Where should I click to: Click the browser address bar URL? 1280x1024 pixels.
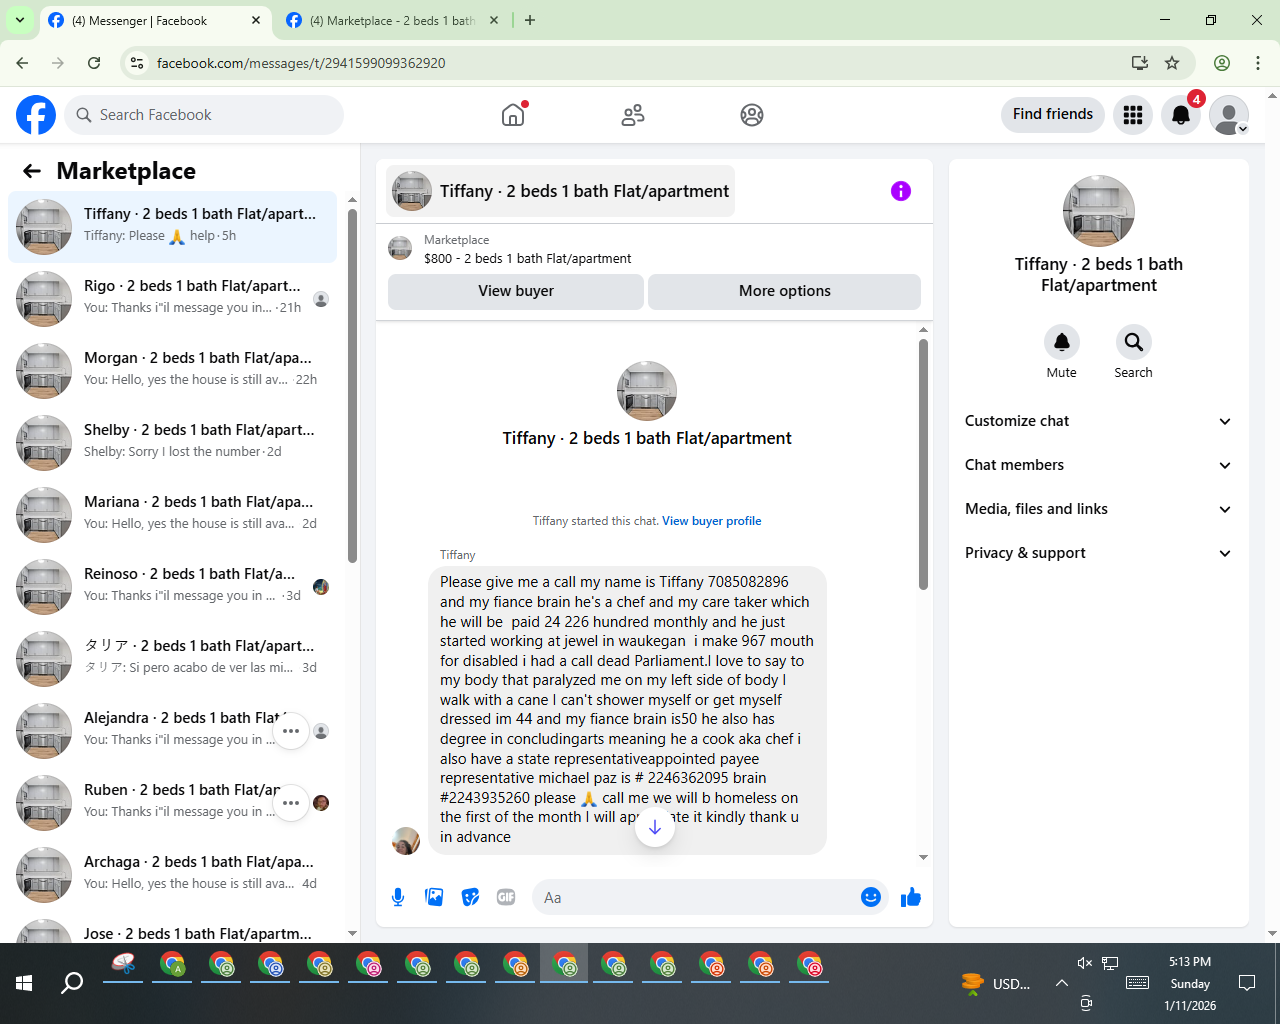(301, 63)
